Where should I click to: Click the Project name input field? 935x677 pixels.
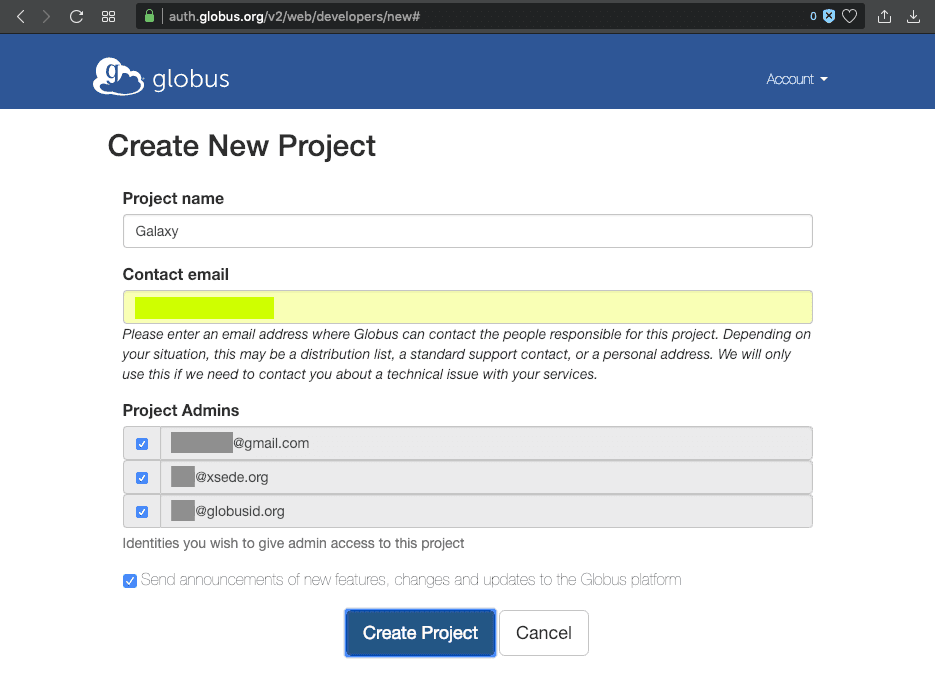(x=467, y=231)
